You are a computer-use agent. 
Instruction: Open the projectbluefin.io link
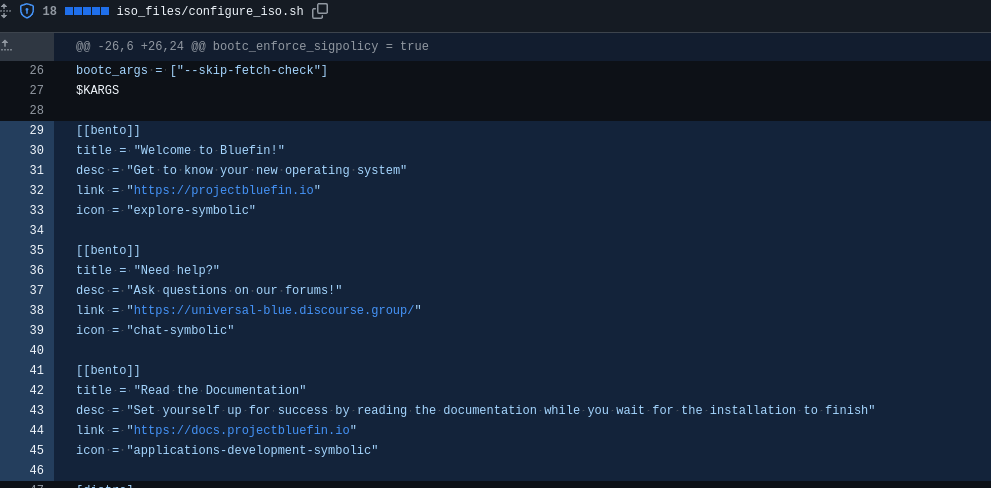pyautogui.click(x=224, y=191)
